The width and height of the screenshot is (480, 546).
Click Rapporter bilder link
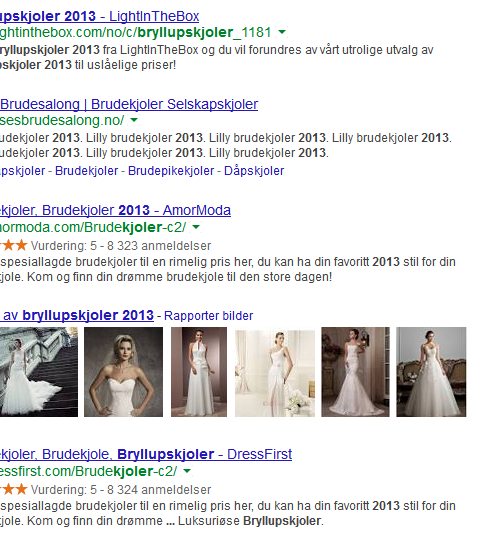coord(208,316)
